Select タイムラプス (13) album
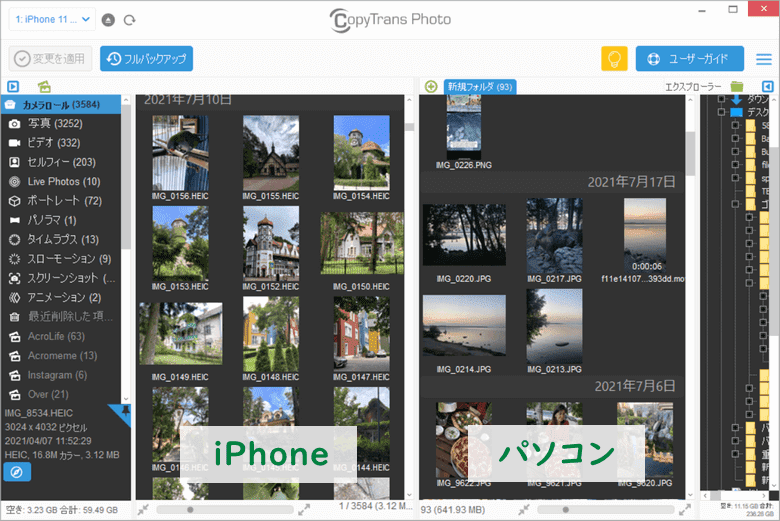 61,239
